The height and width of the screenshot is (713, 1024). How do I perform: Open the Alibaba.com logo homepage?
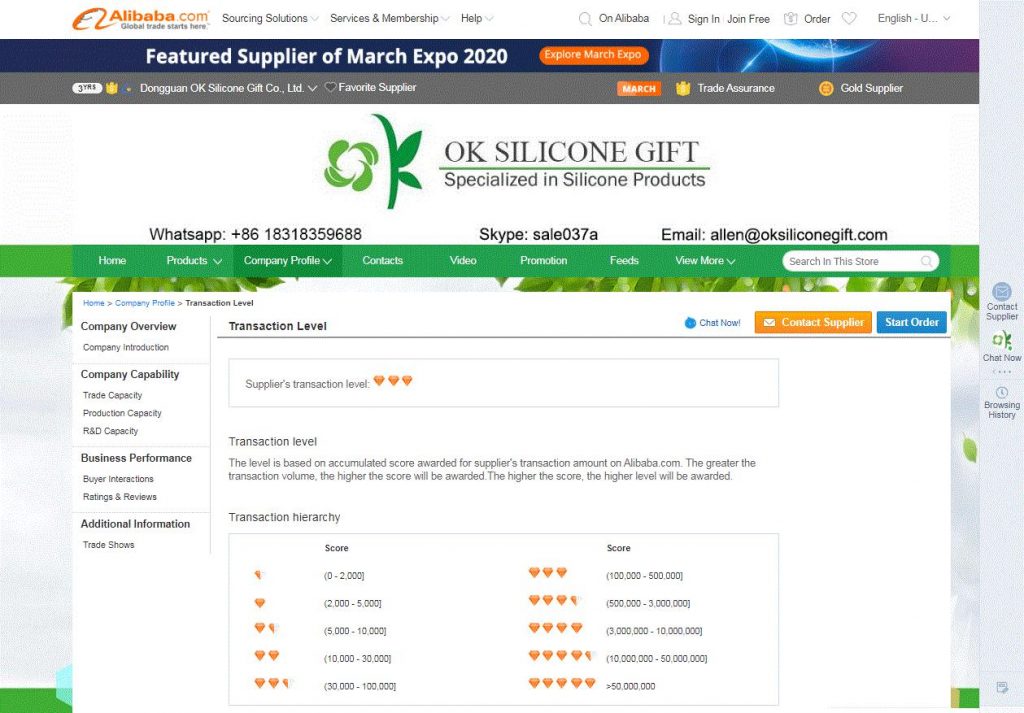pos(140,19)
